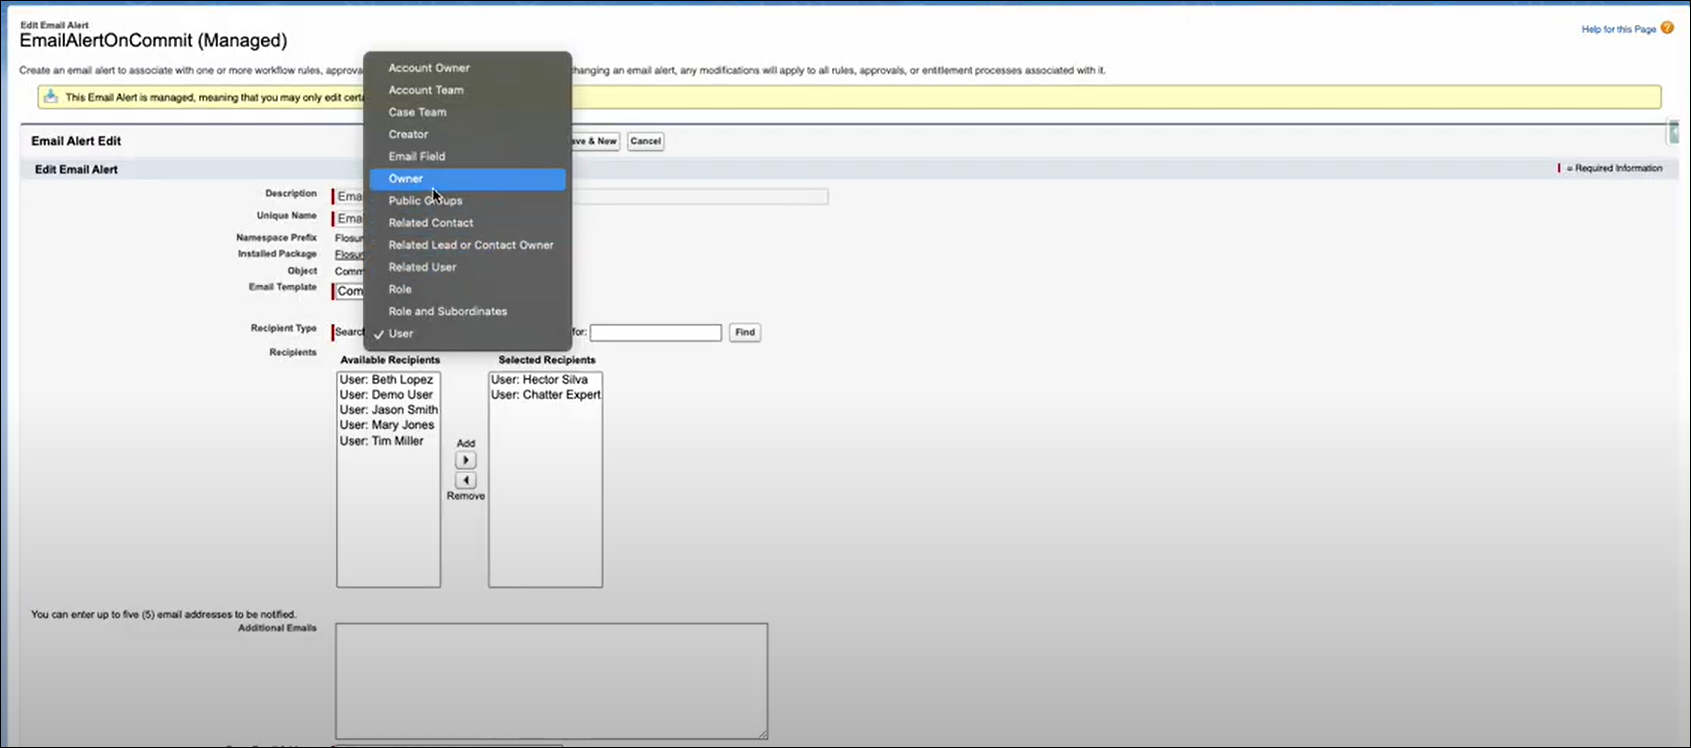Click the orange help question icon
The width and height of the screenshot is (1691, 748).
pyautogui.click(x=1667, y=28)
